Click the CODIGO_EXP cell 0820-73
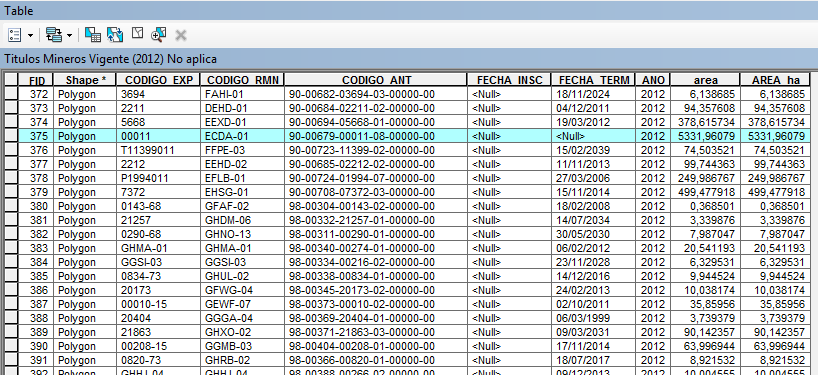Image resolution: width=818 pixels, height=375 pixels. click(159, 360)
